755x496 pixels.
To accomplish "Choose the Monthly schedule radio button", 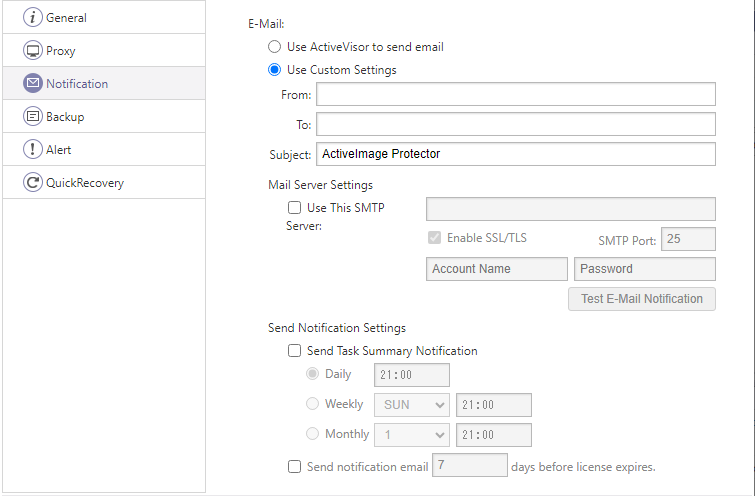I will (312, 434).
